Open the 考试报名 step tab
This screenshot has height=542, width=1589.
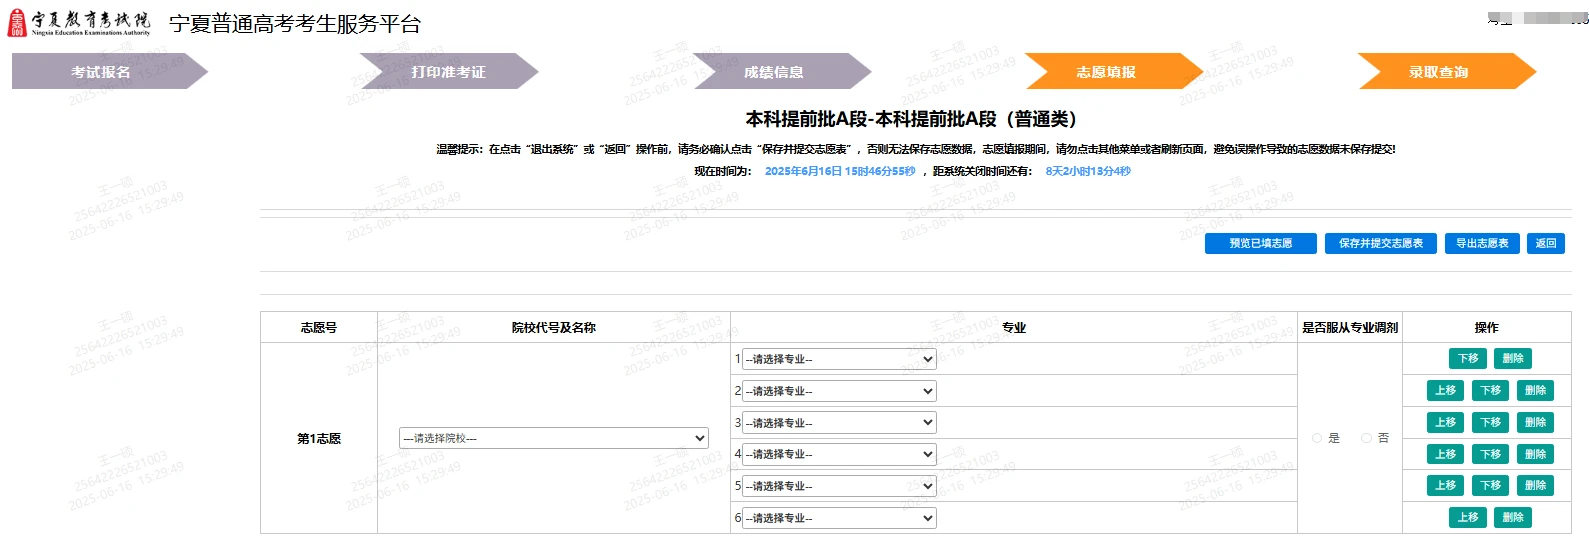coord(101,72)
